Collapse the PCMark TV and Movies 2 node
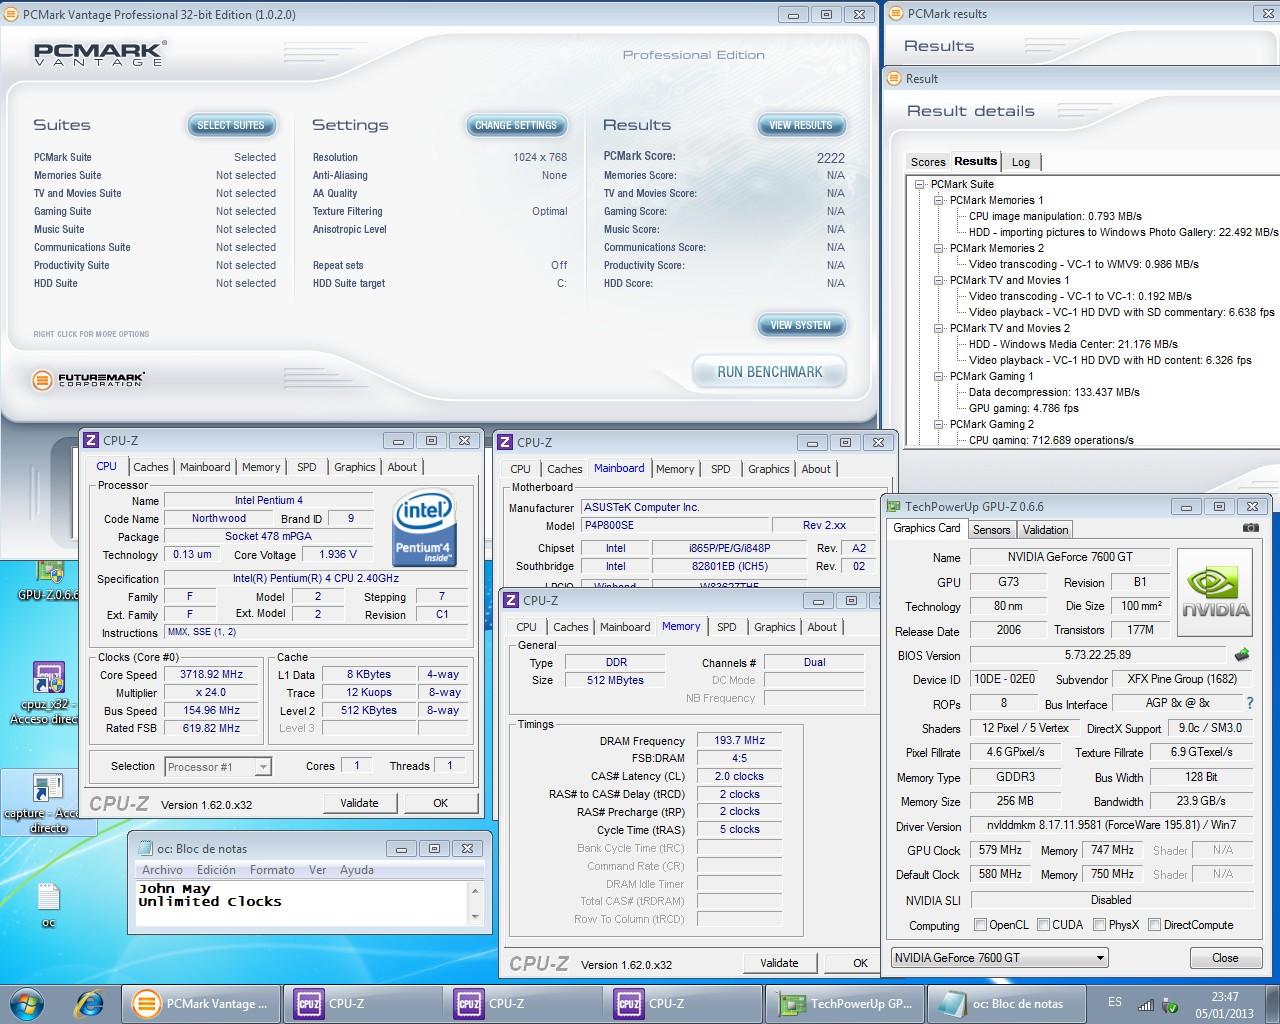The height and width of the screenshot is (1024, 1280). coord(939,328)
